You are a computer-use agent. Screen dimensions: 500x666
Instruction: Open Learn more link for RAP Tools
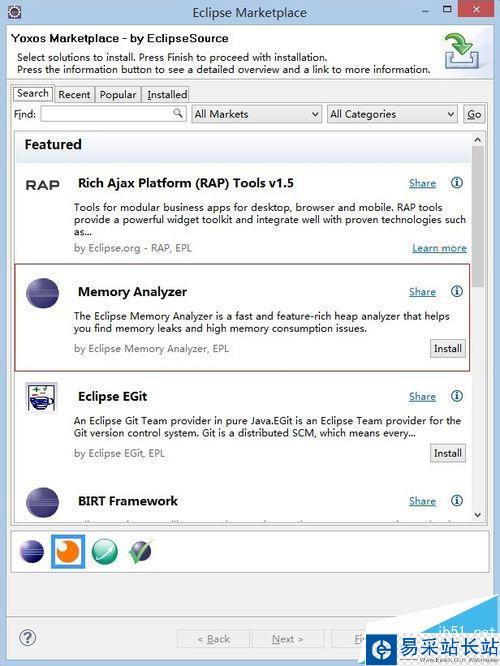pos(439,248)
